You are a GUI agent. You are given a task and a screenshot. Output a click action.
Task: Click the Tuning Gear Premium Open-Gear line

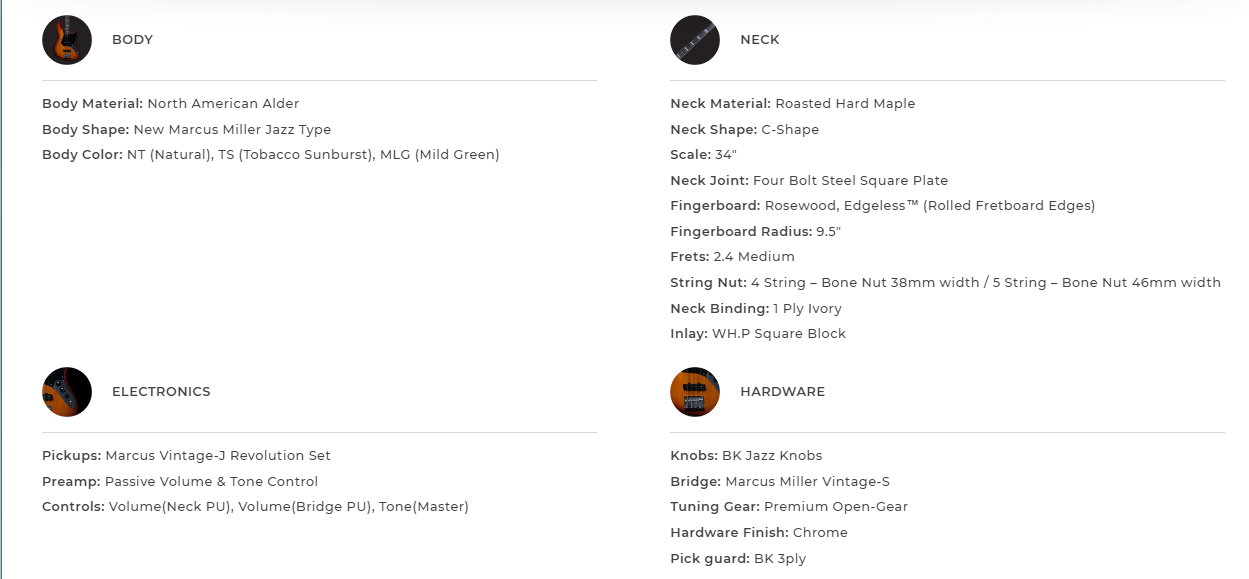coord(789,507)
